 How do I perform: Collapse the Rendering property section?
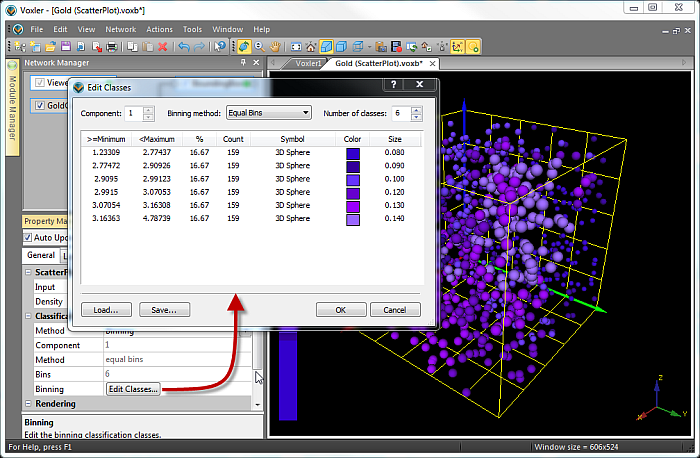28,404
